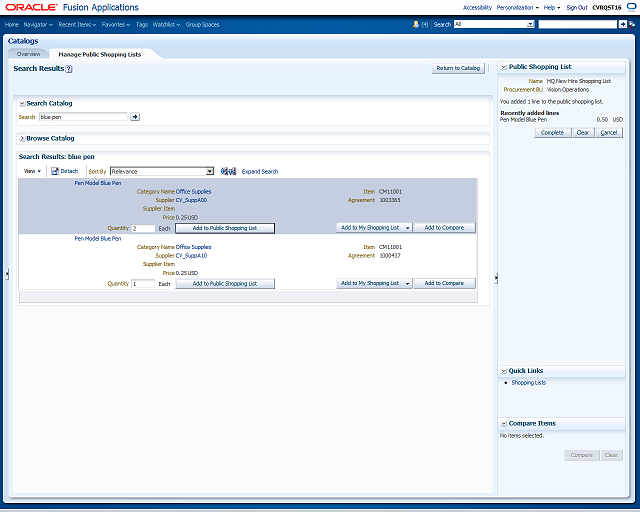The image size is (640, 512).
Task: Click the disabled Compare button
Action: [582, 455]
